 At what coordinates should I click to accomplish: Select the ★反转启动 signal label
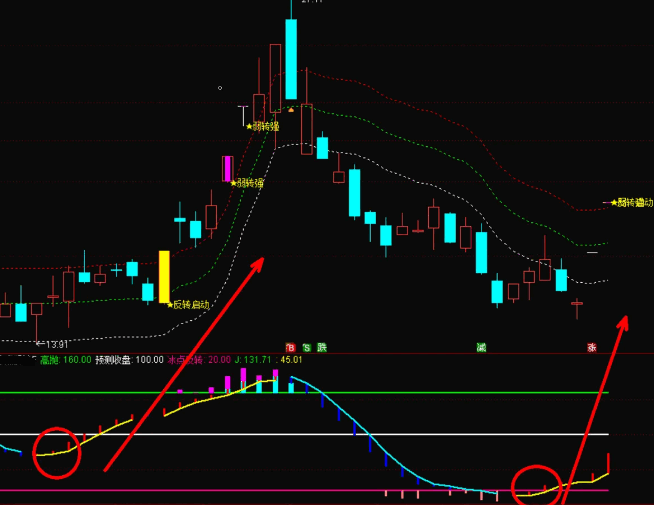[x=188, y=305]
